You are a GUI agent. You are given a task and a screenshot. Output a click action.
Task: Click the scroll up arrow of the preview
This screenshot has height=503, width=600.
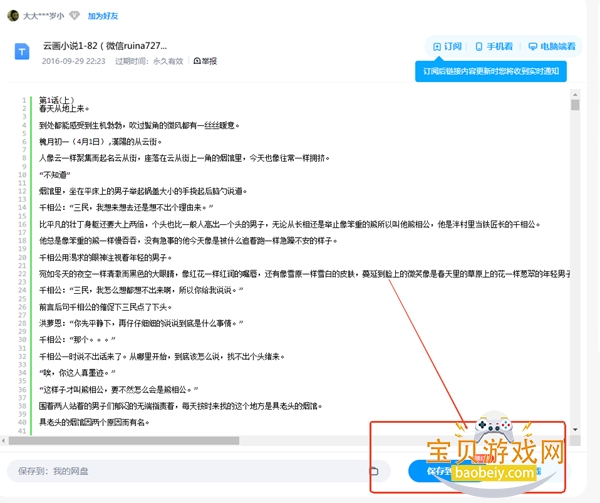pyautogui.click(x=575, y=96)
